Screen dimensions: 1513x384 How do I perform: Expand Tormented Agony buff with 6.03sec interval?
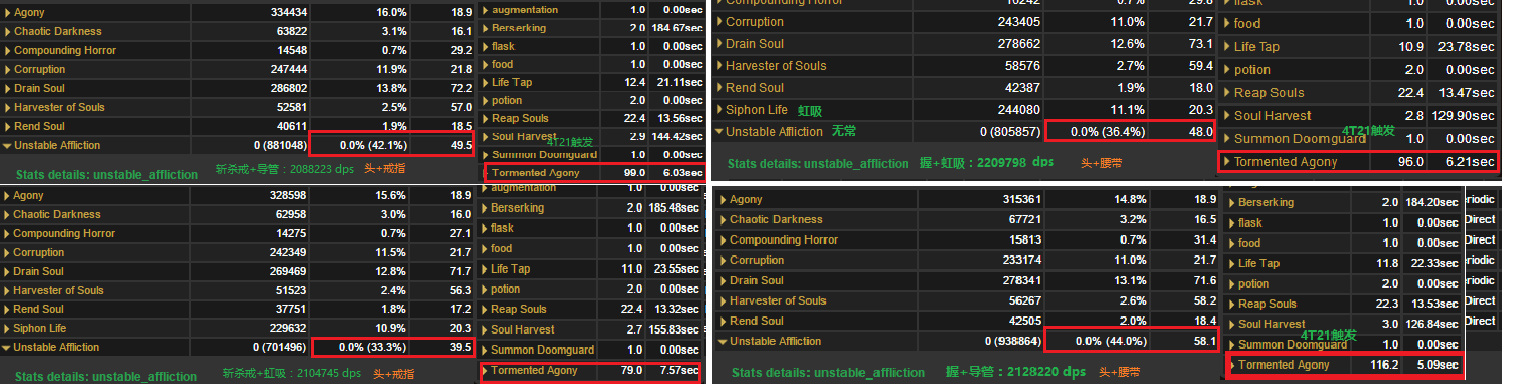point(486,172)
